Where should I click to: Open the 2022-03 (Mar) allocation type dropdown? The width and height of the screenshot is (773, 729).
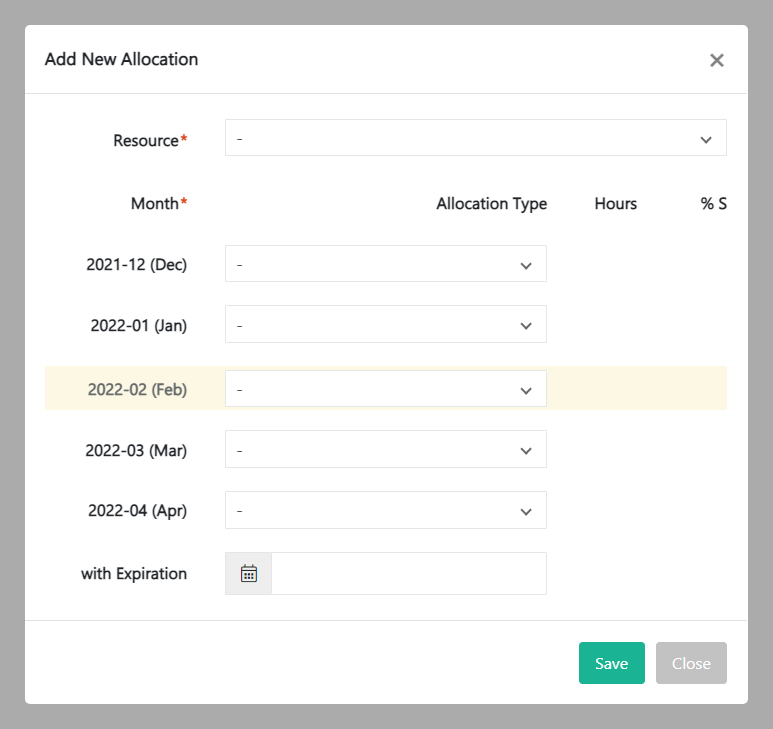point(385,450)
